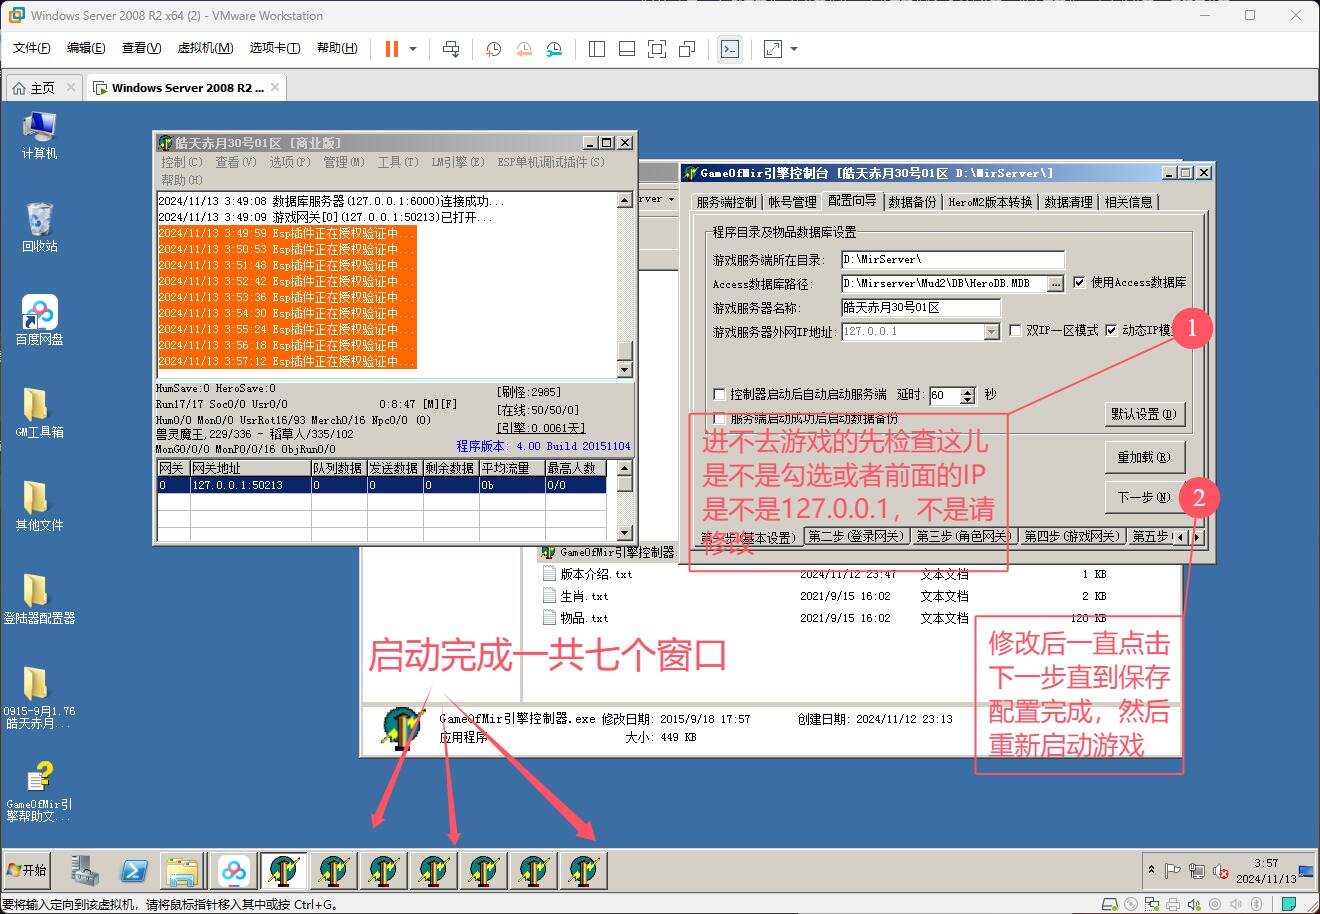Click the PowerShell icon in guest taskbar
1320x914 pixels.
pos(134,871)
